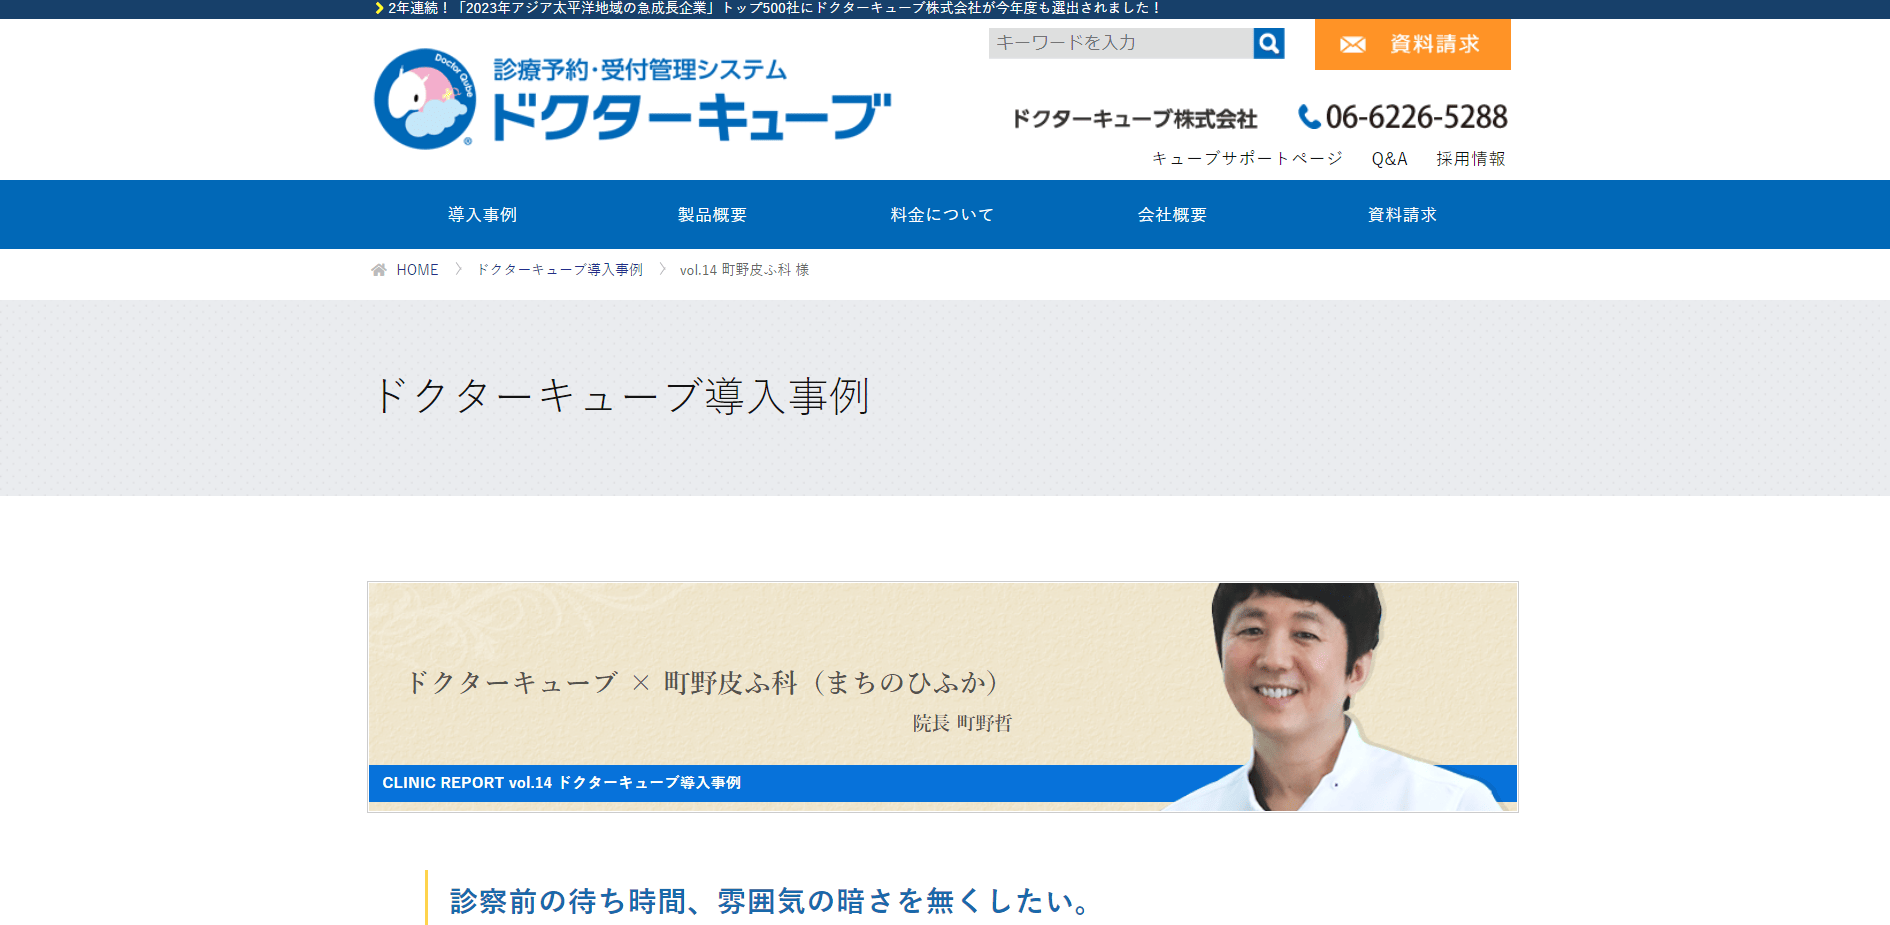Open the 導入事例 navigation menu item
This screenshot has width=1890, height=925.
click(x=482, y=215)
